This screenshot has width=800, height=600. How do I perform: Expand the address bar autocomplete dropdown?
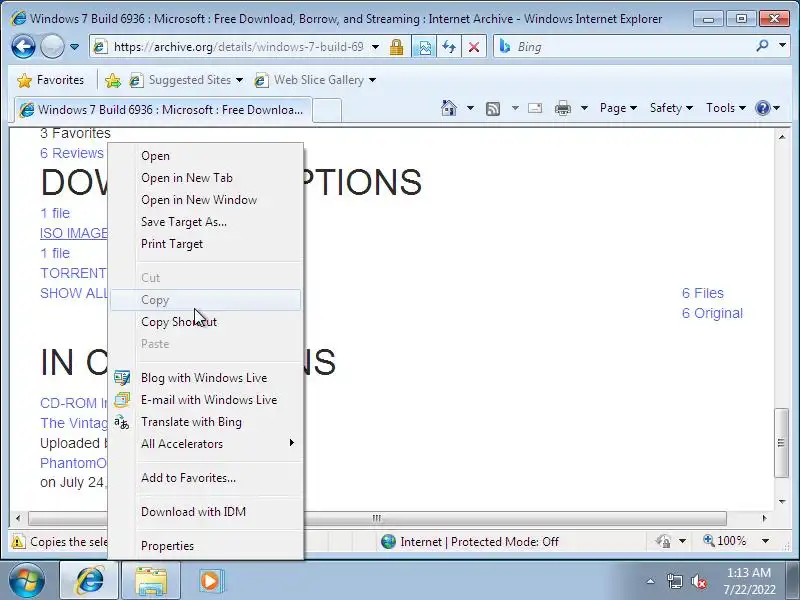pos(376,47)
